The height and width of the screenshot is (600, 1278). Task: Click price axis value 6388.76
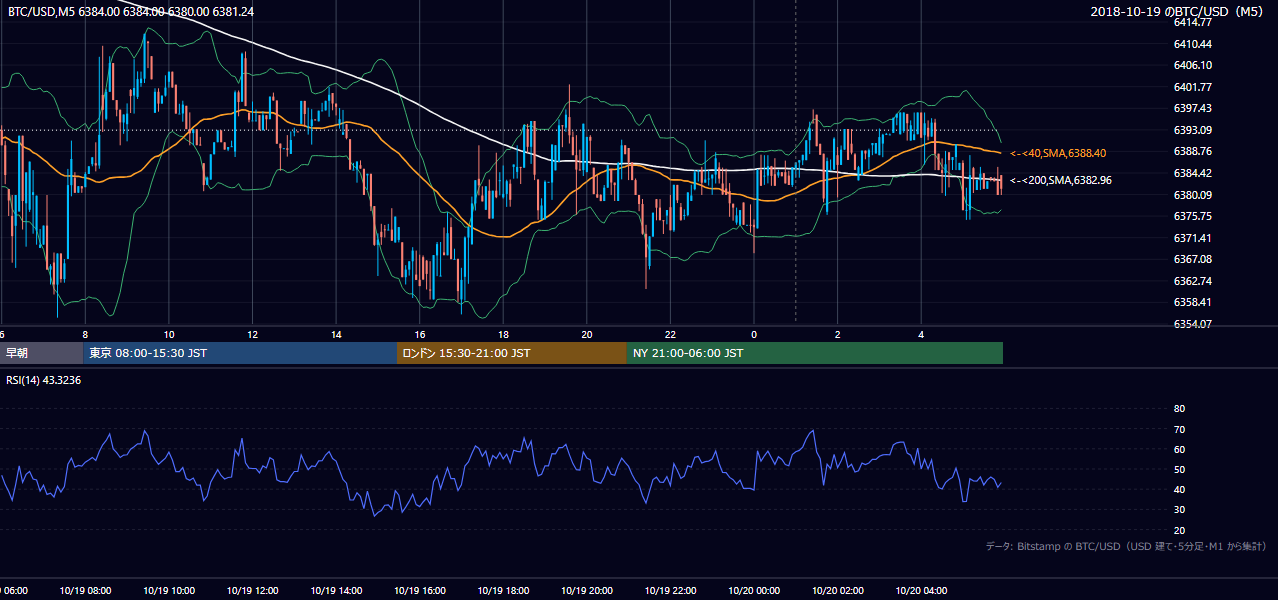pyautogui.click(x=1192, y=151)
